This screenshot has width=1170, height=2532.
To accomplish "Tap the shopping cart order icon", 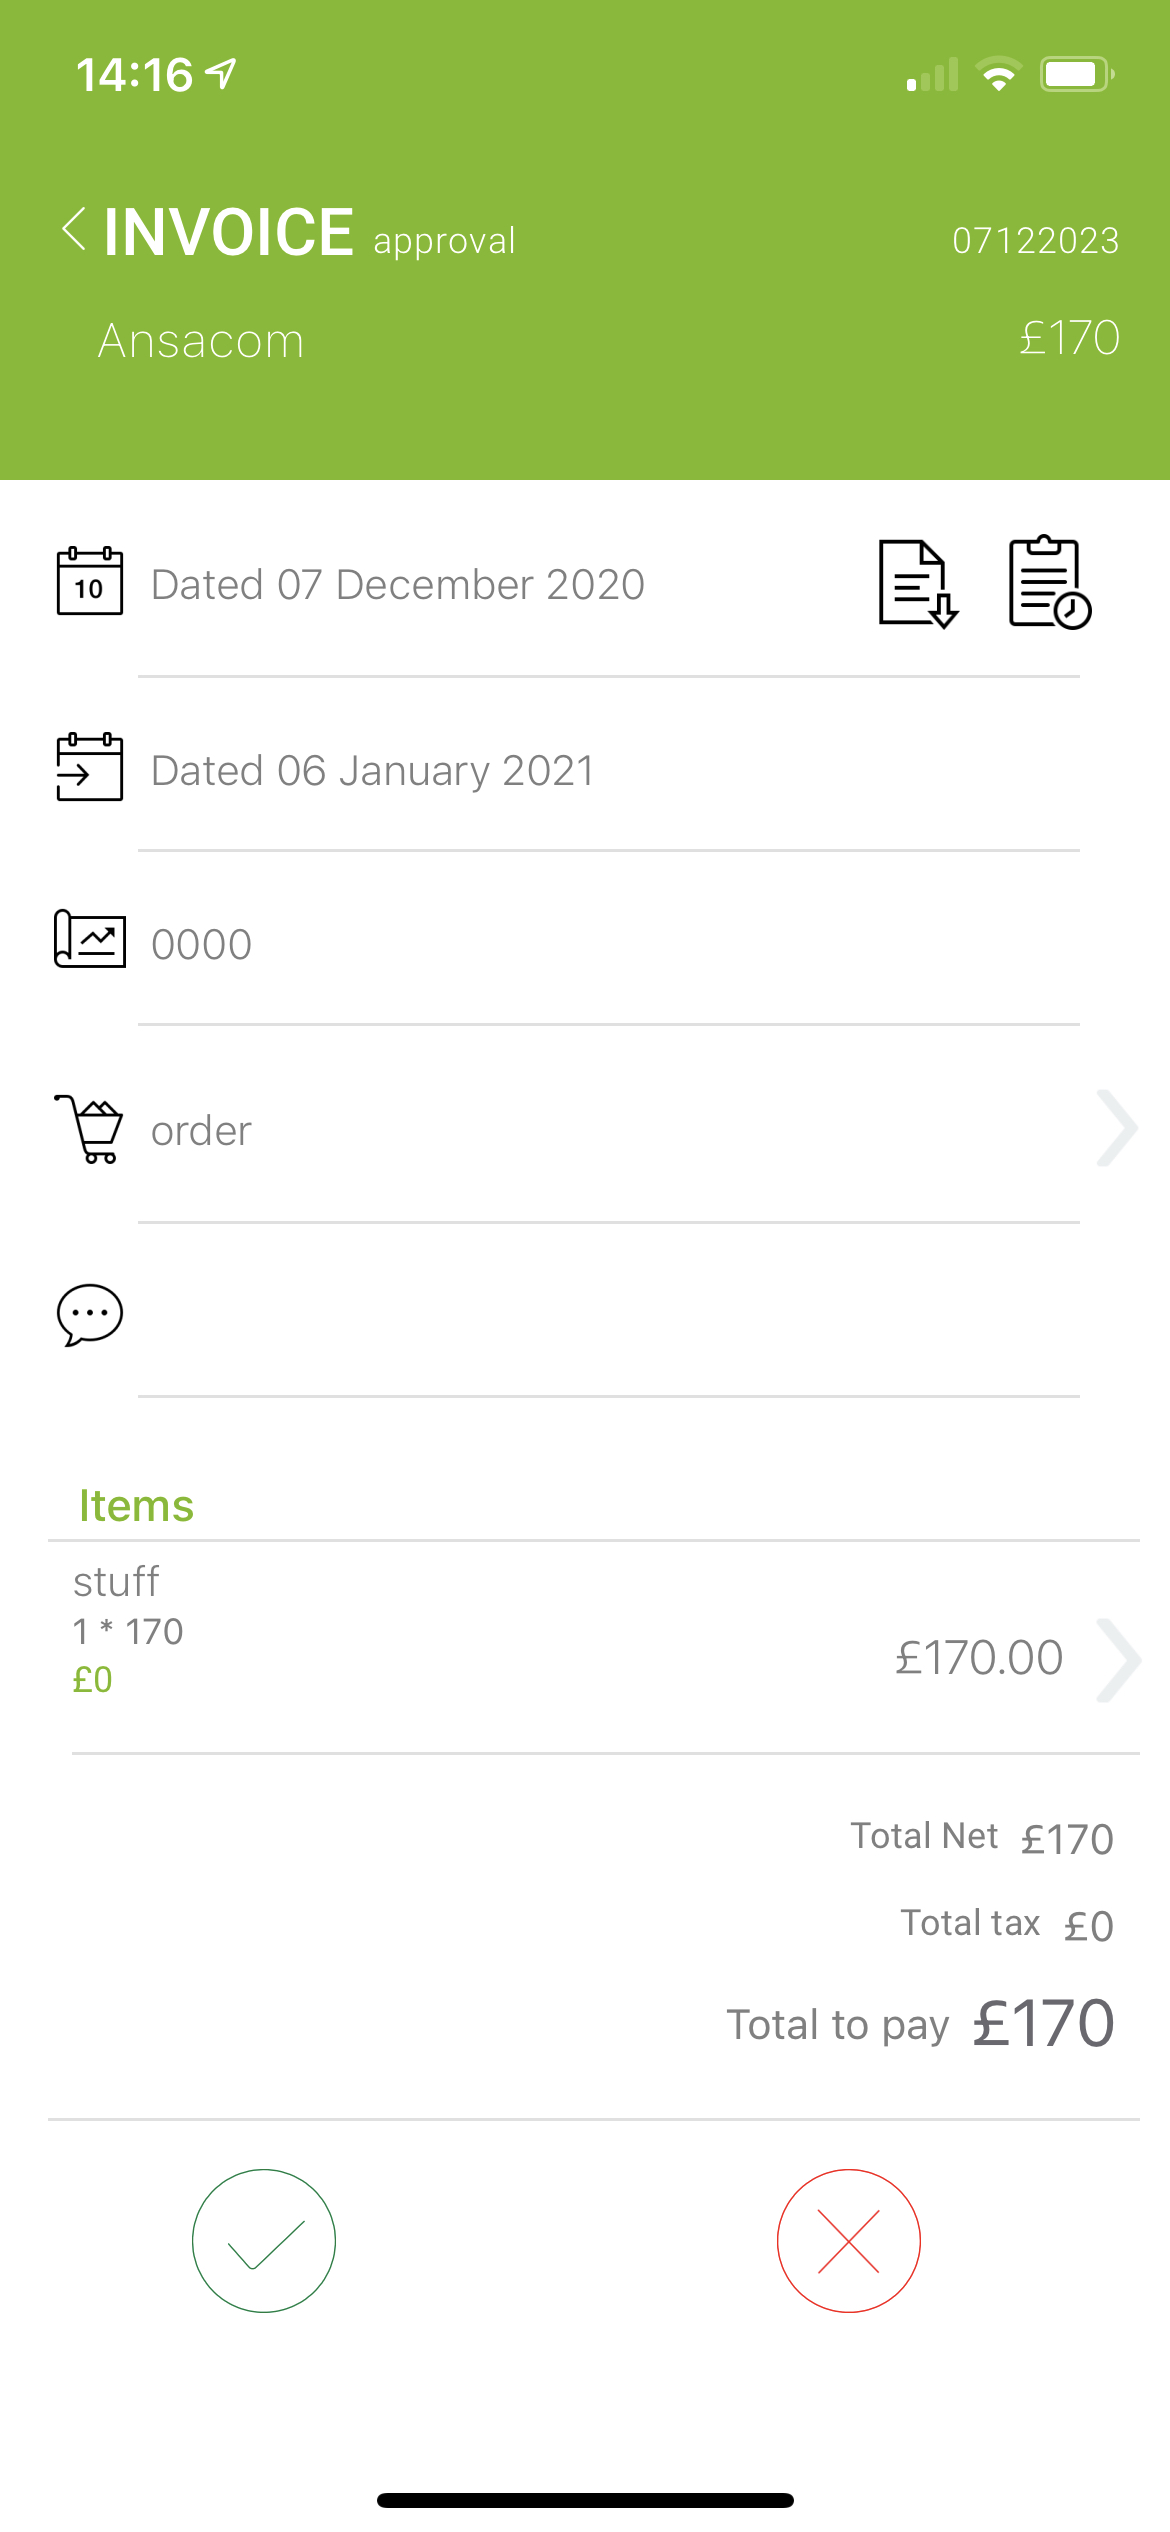I will coord(89,1129).
